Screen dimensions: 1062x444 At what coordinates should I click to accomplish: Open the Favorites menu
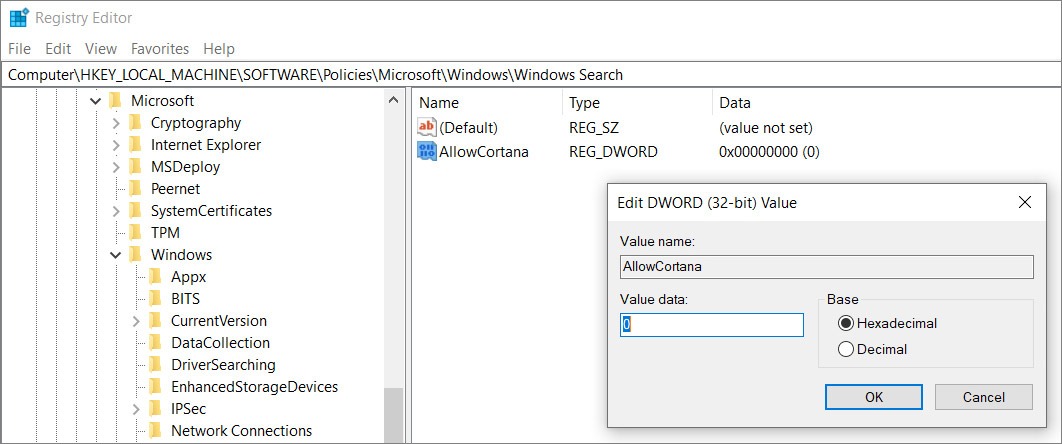tap(160, 49)
